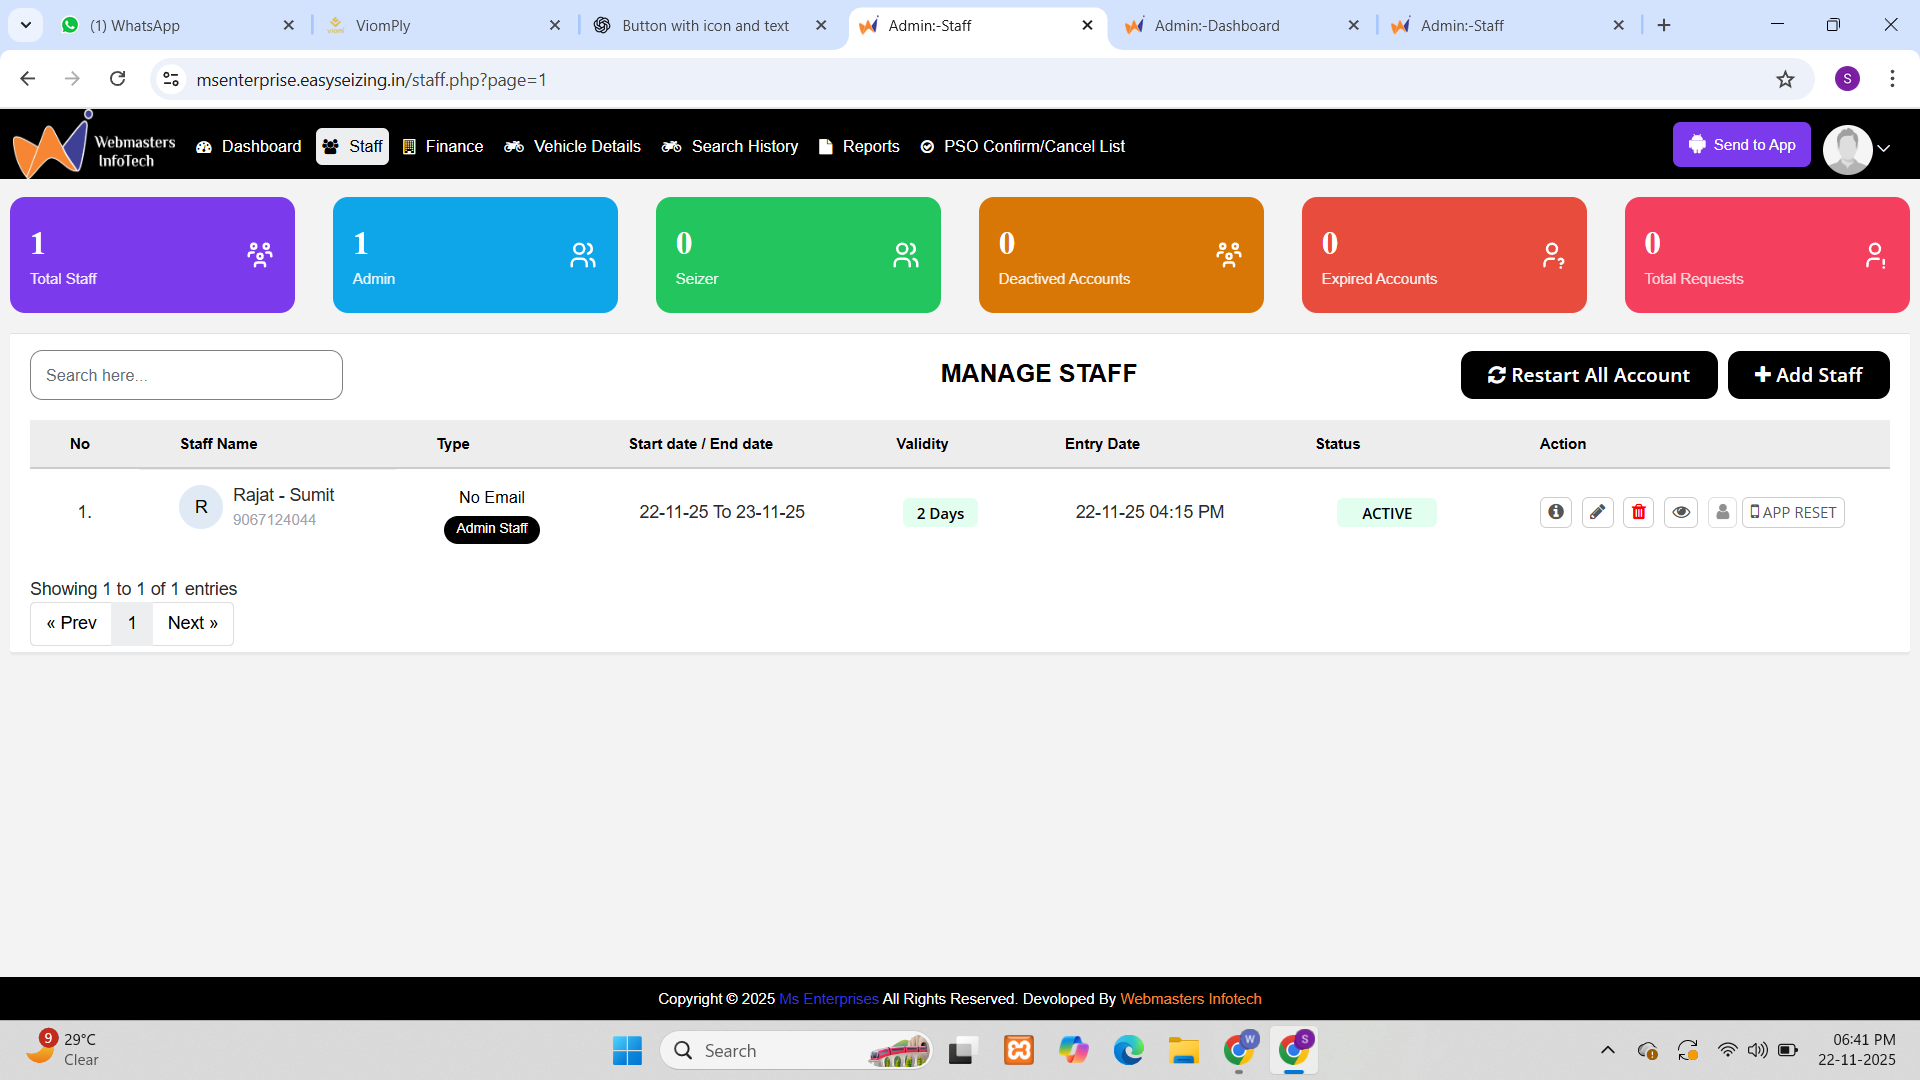Switch to the ViomPly browser tab

point(444,26)
